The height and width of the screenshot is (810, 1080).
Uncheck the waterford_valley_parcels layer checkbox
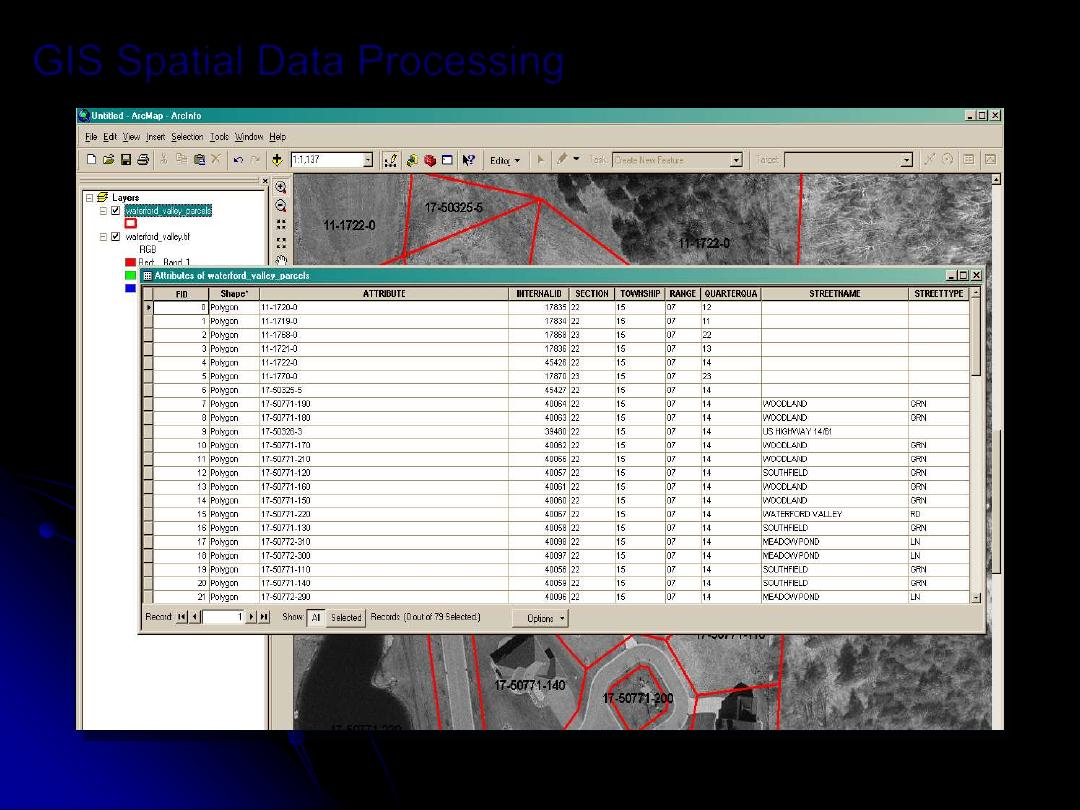[x=116, y=211]
